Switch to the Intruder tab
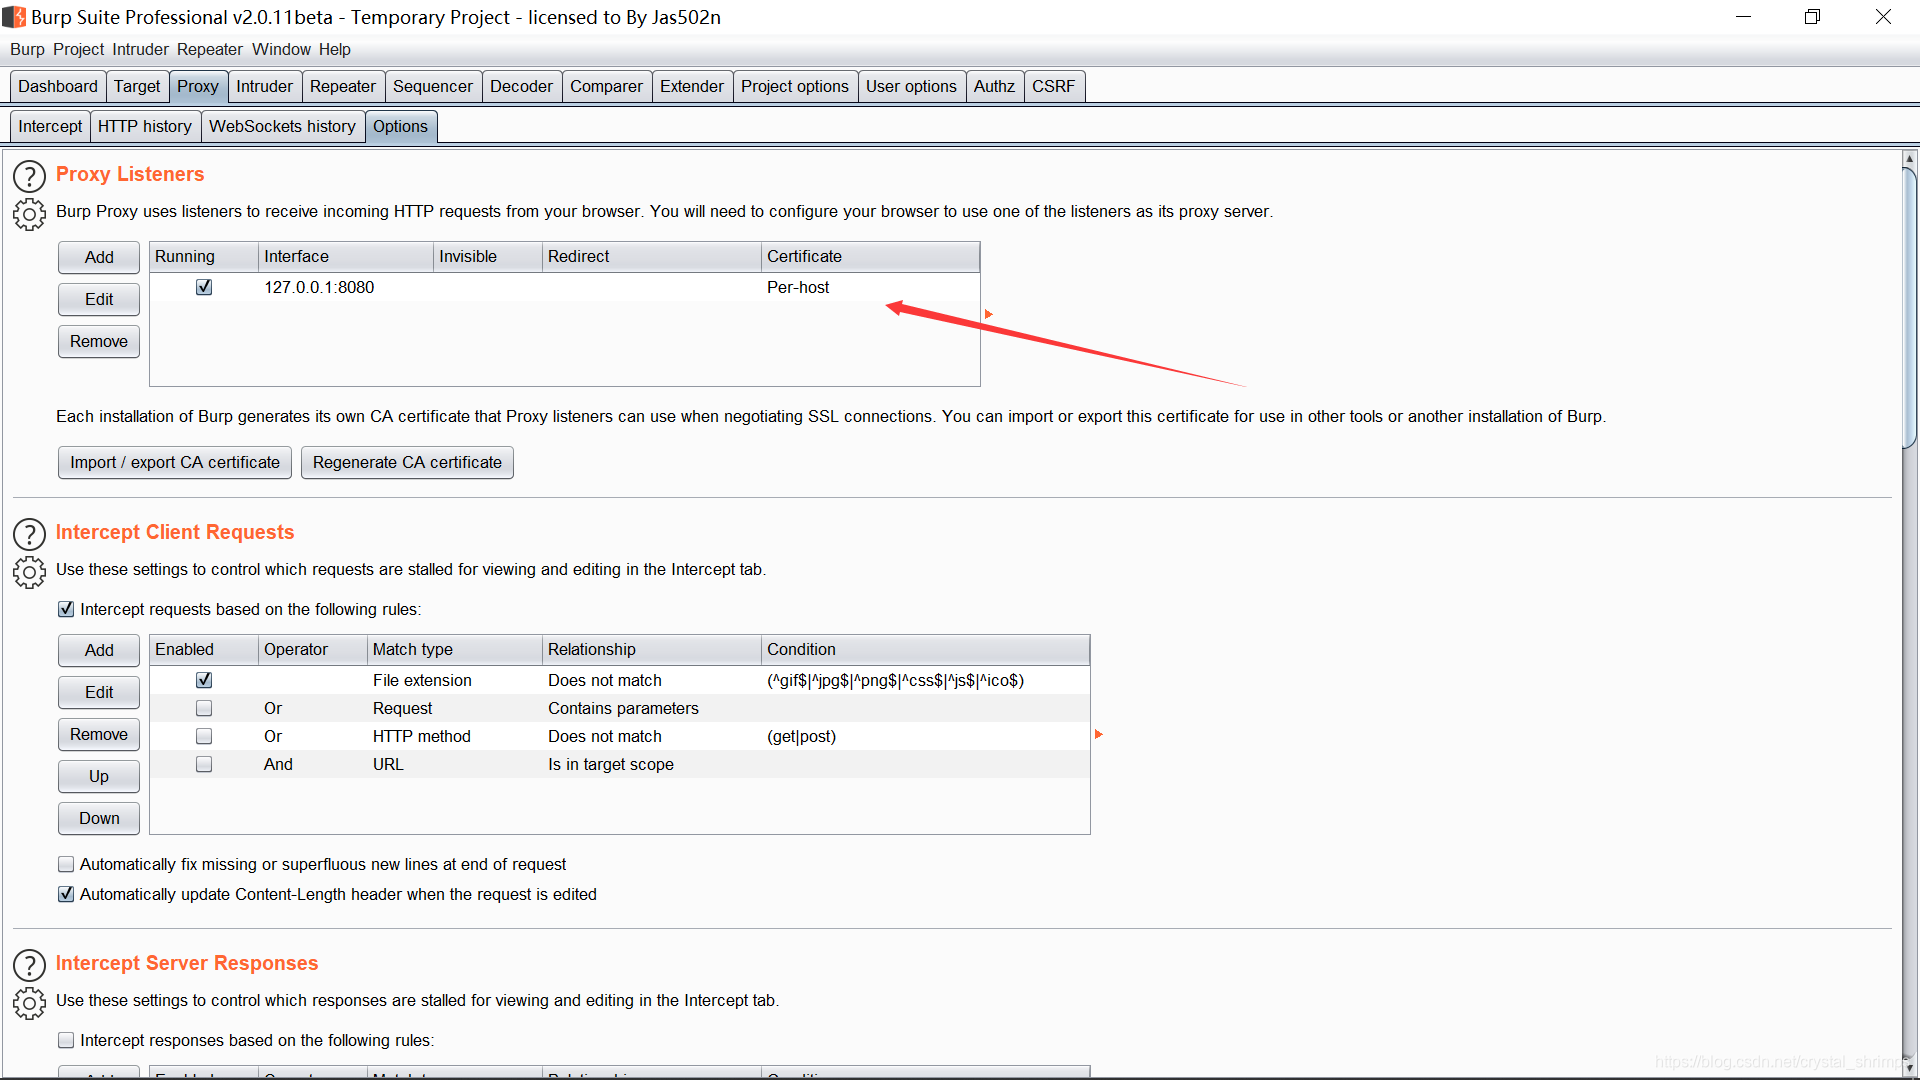The width and height of the screenshot is (1920, 1080). point(264,86)
